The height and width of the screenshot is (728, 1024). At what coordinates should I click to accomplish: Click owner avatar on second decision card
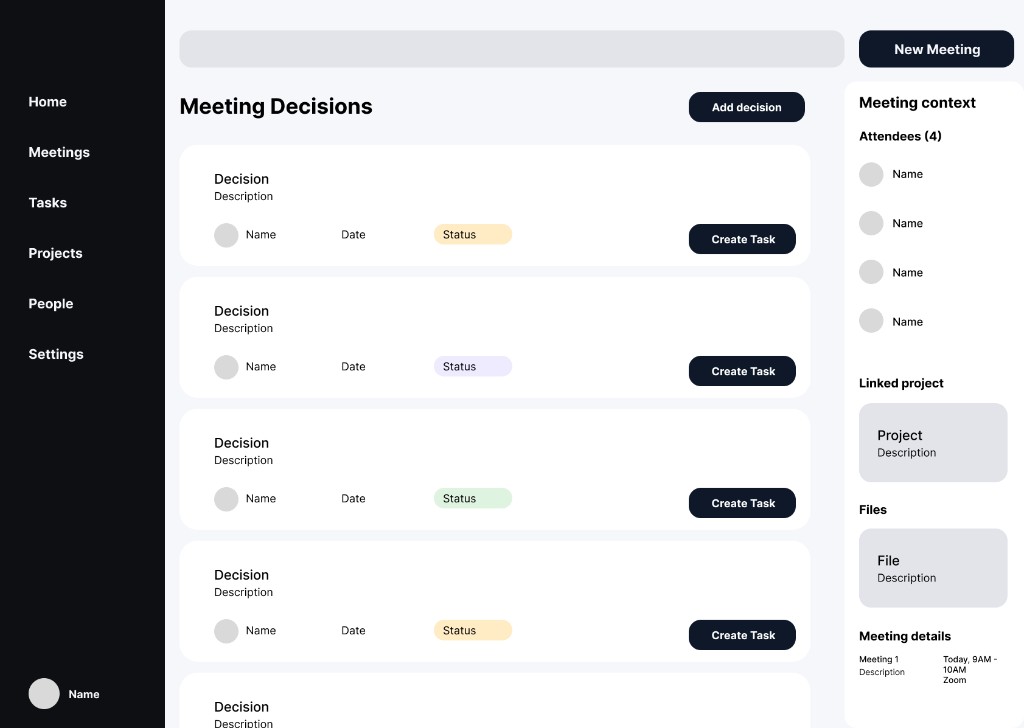coord(226,367)
